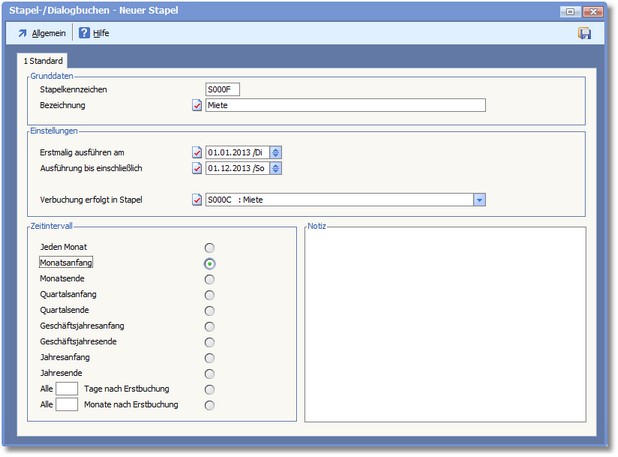The width and height of the screenshot is (618, 457).
Task: Switch to the 1 Standard tab
Action: (x=44, y=61)
